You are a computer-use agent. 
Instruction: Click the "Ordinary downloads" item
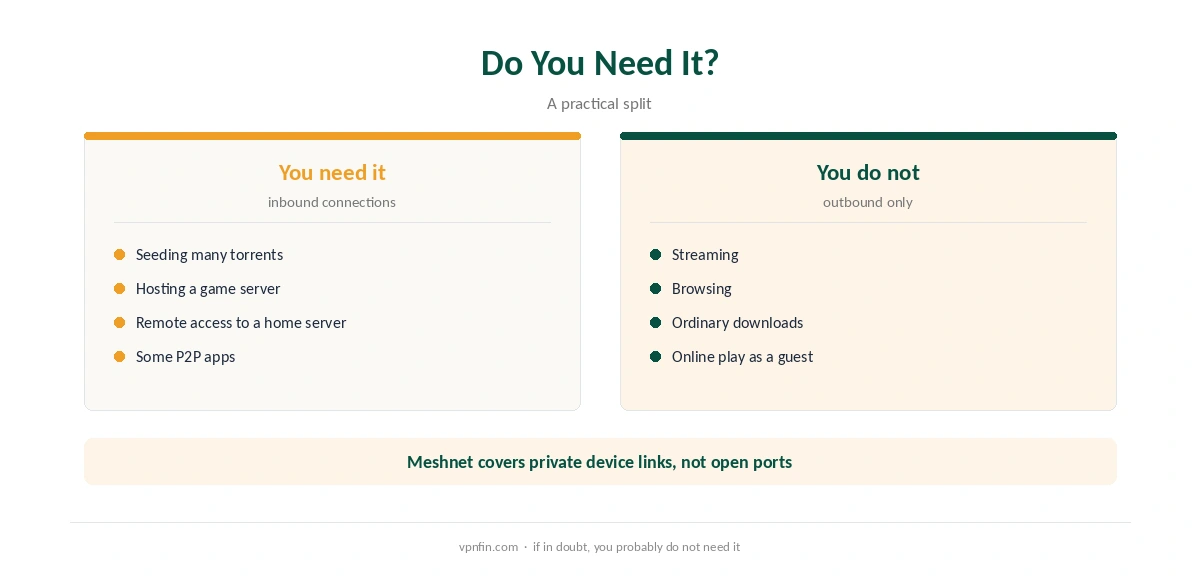pos(738,323)
